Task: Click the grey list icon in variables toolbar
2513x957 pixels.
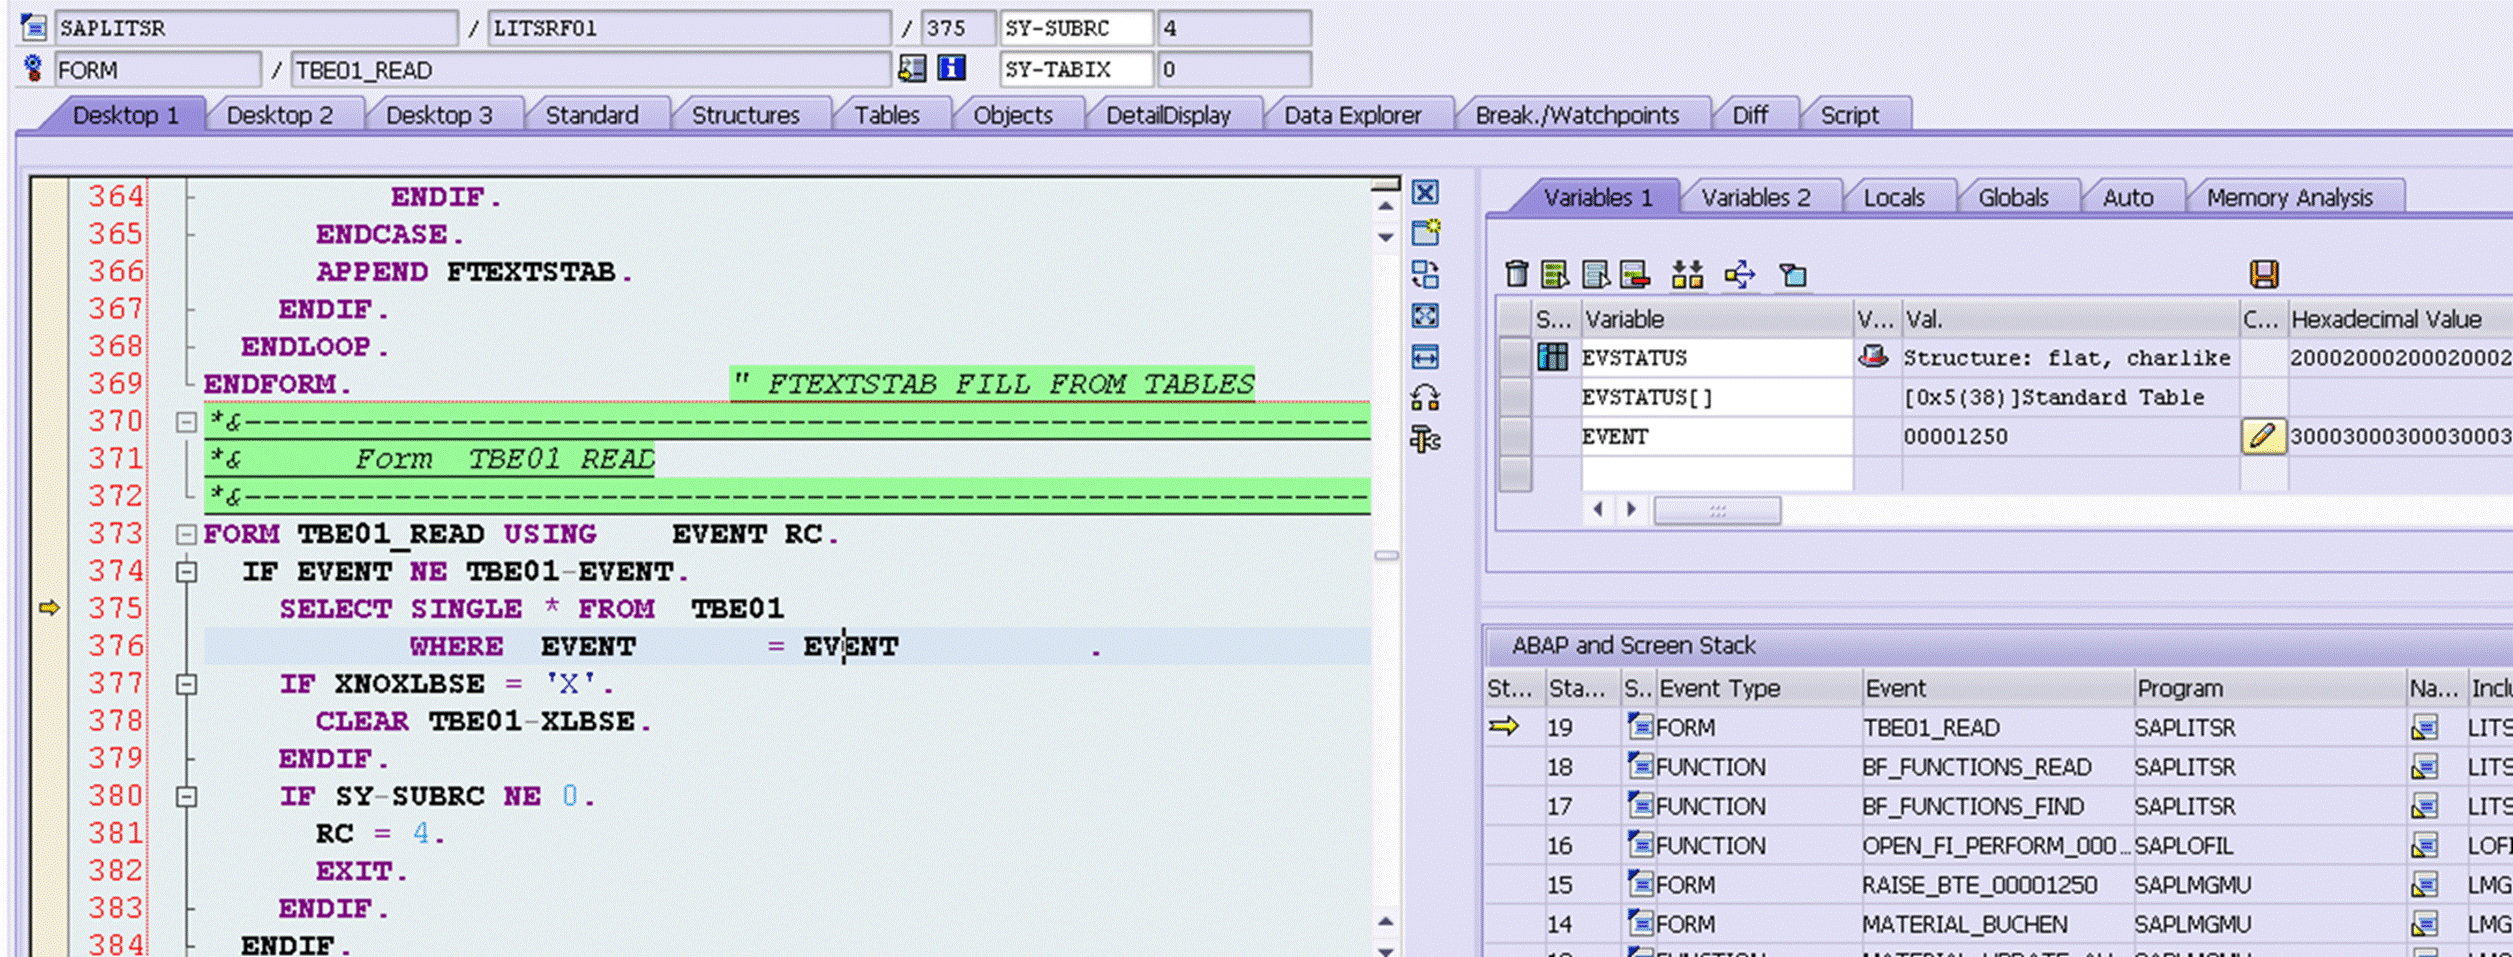Action: (1595, 274)
